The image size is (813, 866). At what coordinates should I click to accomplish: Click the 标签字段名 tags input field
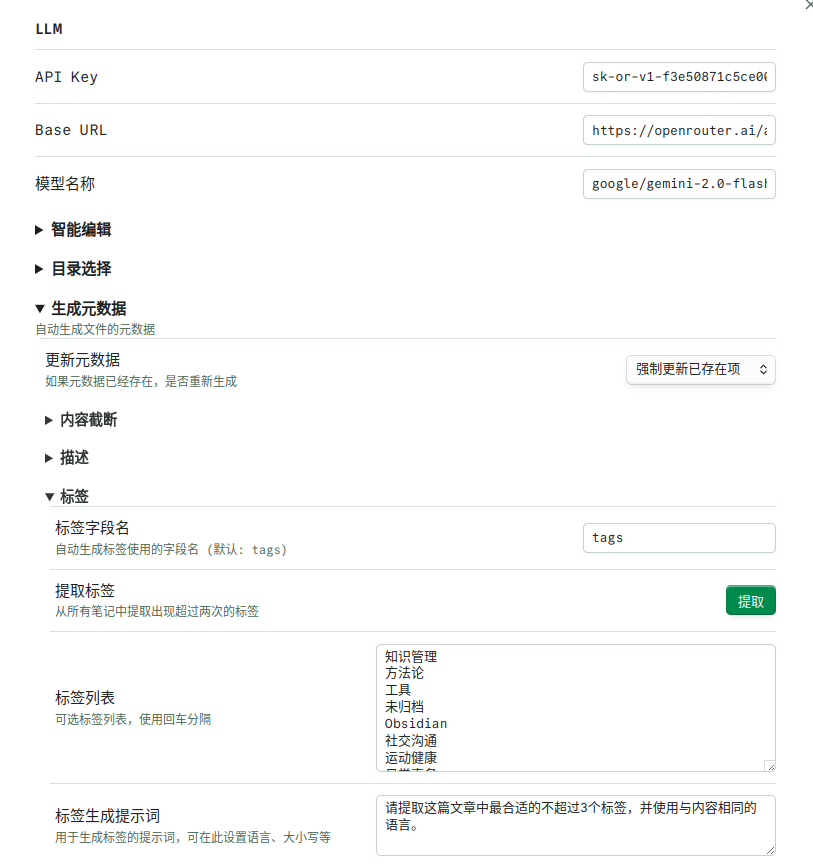[679, 538]
